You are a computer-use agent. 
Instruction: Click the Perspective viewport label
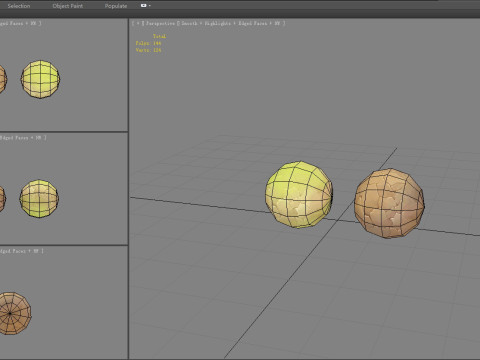click(x=161, y=23)
